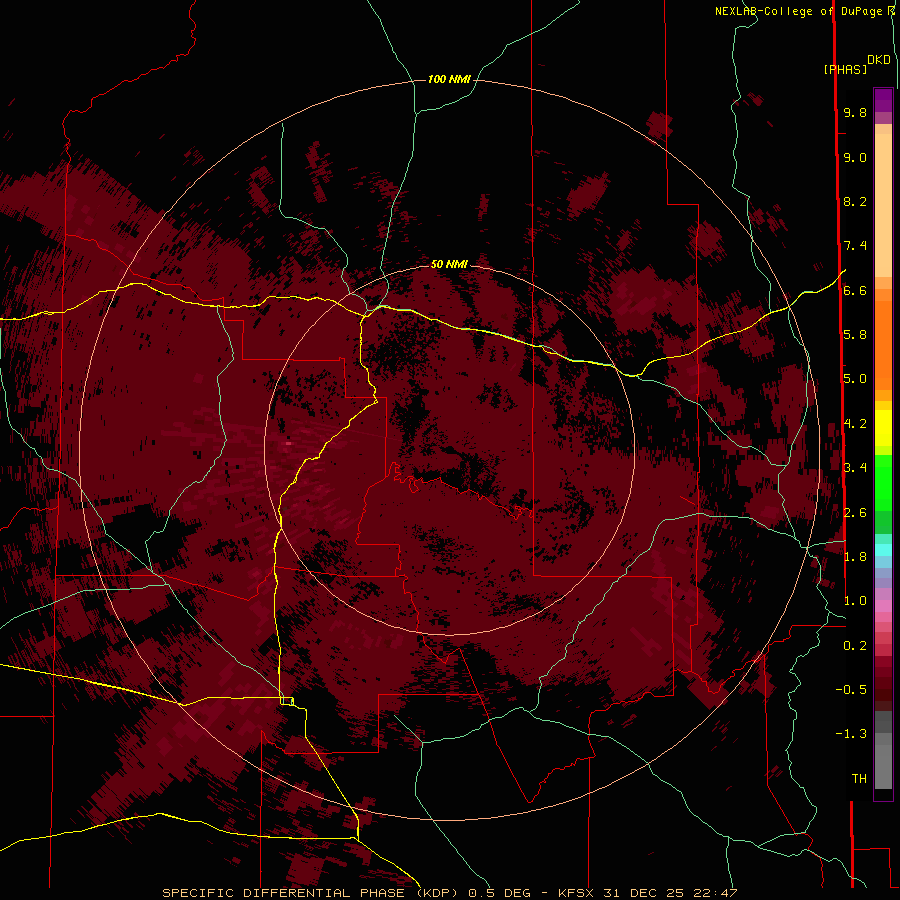Click the 9.8 value on color scale
Screen dimensions: 900x900
855,112
